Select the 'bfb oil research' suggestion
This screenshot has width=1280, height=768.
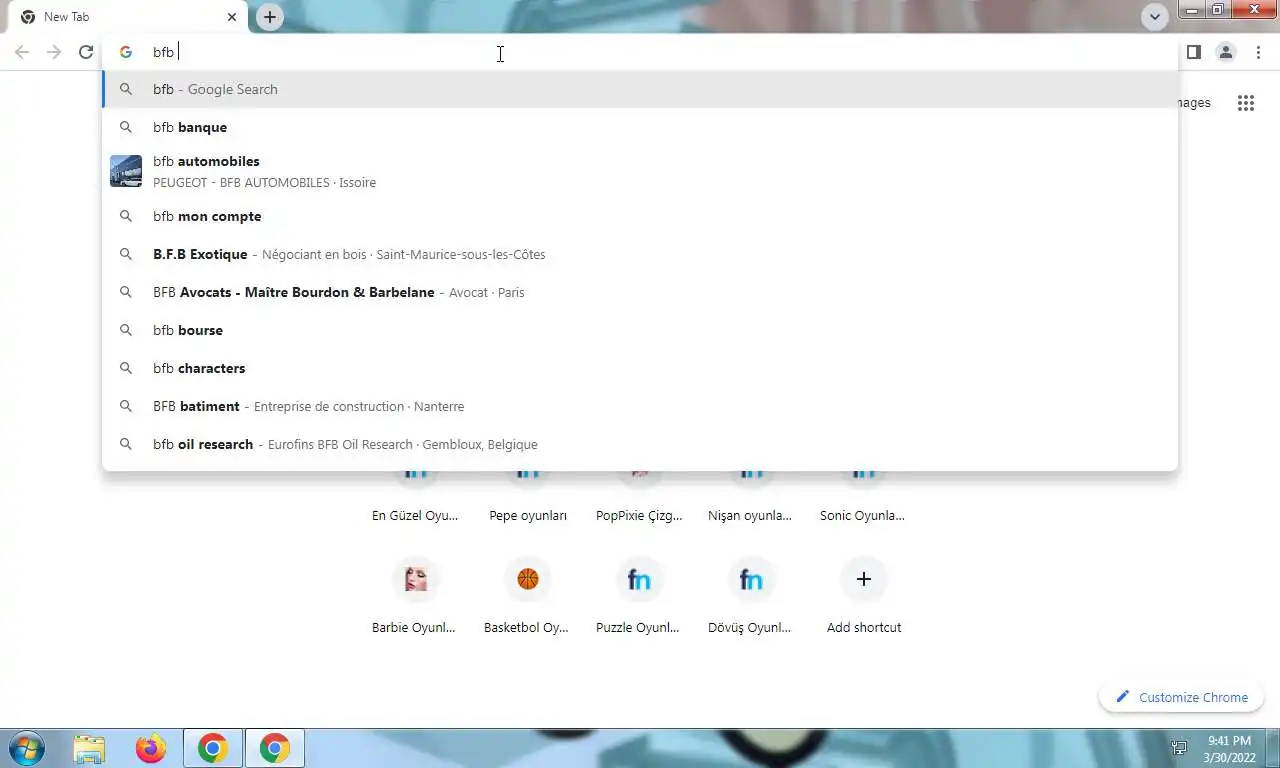[640, 444]
